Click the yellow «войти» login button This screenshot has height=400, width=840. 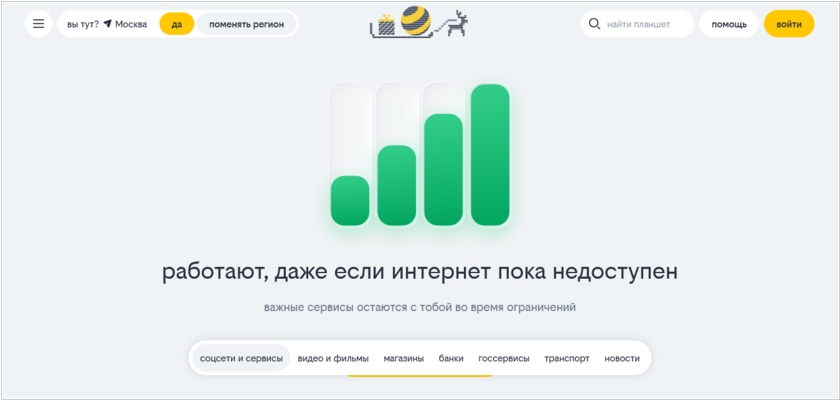pyautogui.click(x=789, y=24)
